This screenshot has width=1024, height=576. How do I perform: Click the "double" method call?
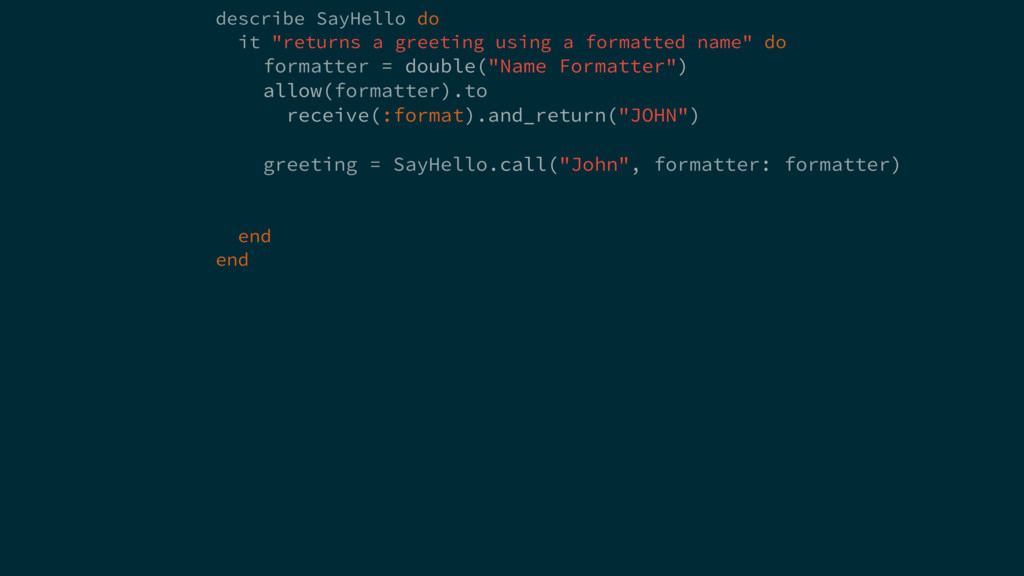point(439,67)
